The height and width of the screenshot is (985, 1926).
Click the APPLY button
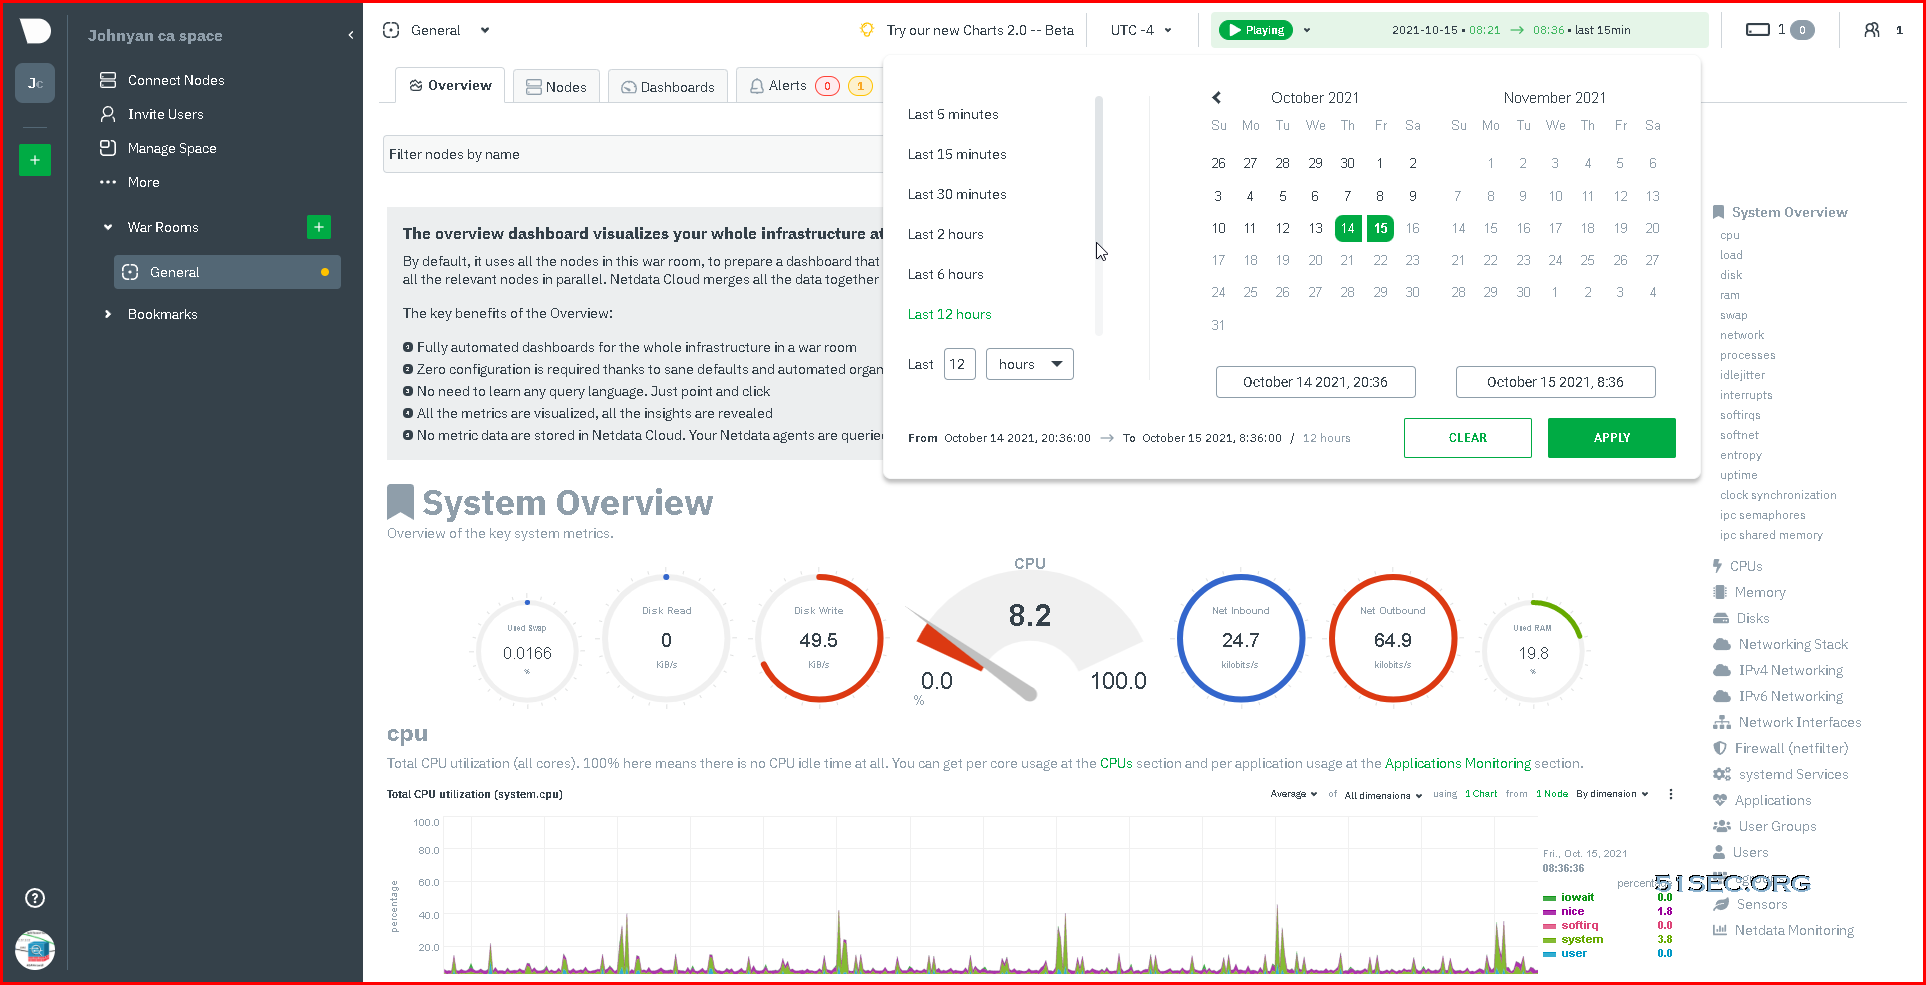pyautogui.click(x=1612, y=438)
